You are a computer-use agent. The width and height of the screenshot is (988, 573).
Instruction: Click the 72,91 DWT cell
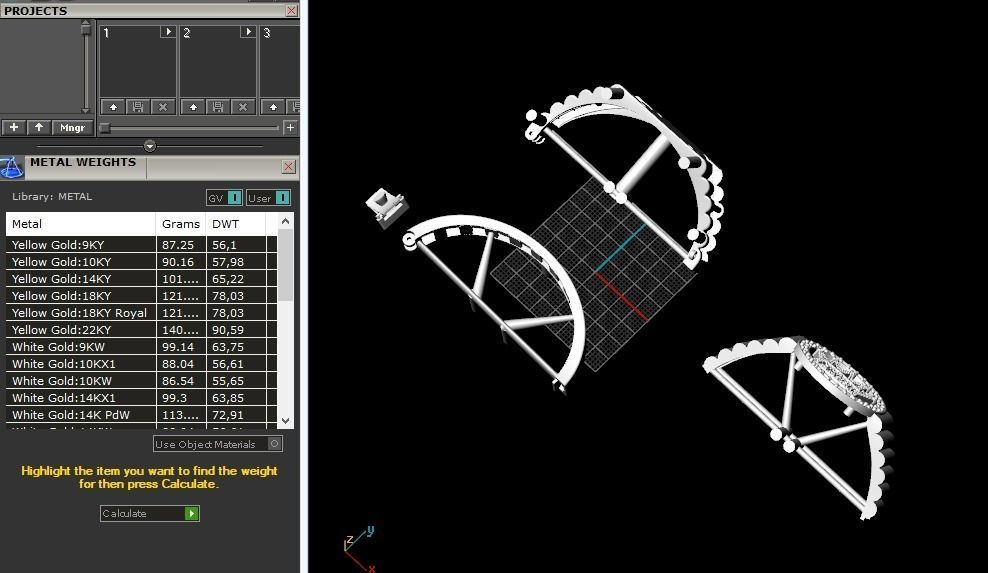tap(236, 415)
